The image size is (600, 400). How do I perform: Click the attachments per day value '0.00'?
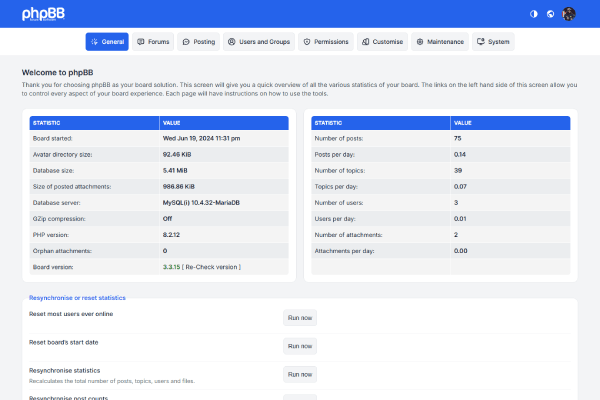pos(461,251)
